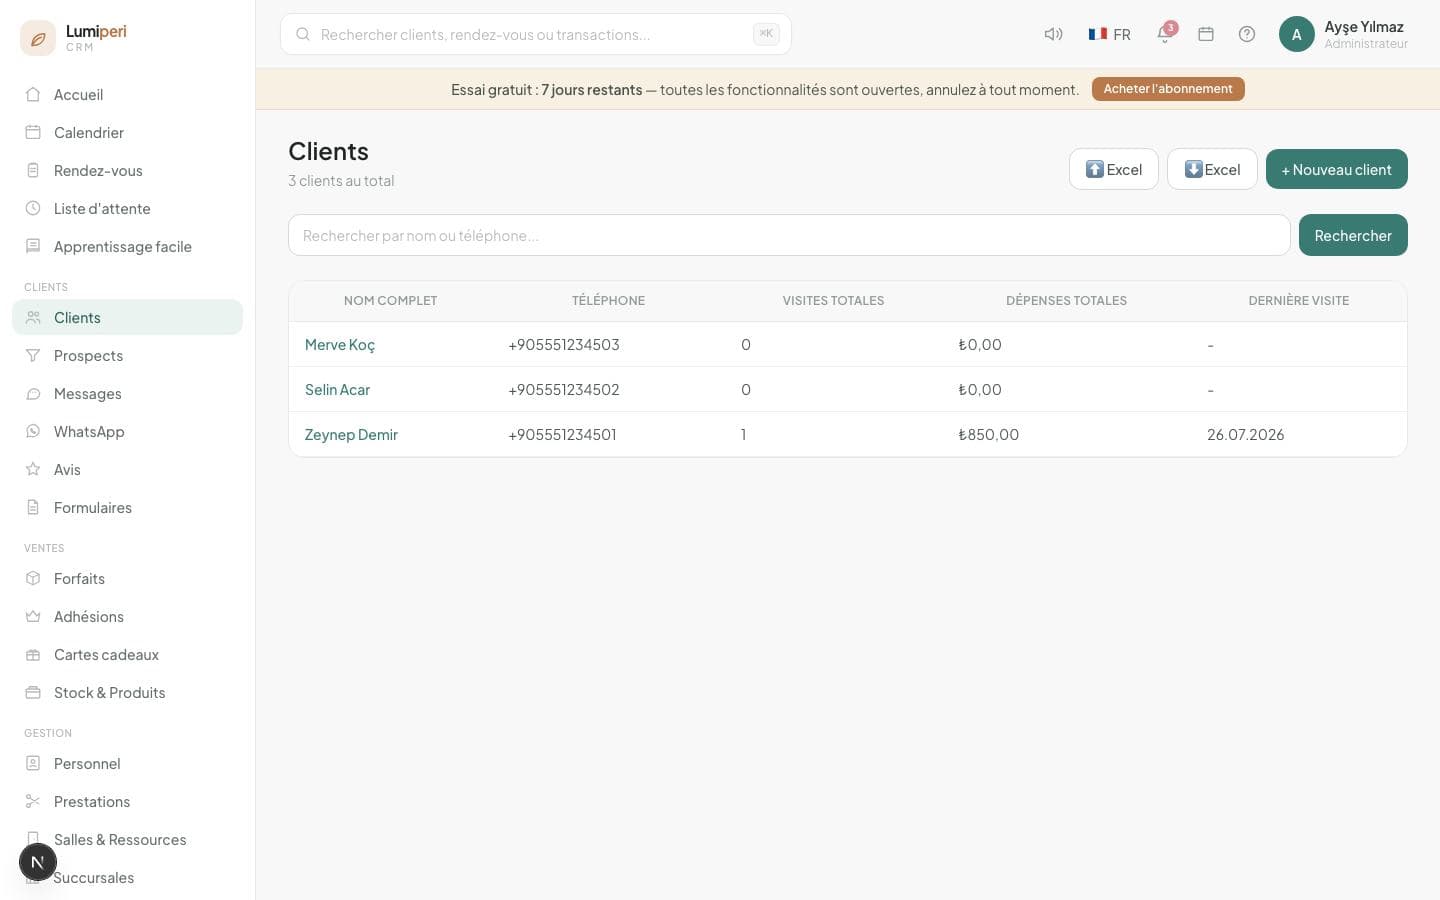
Task: Click DERNIÈRE VISITE column header
Action: point(1298,300)
